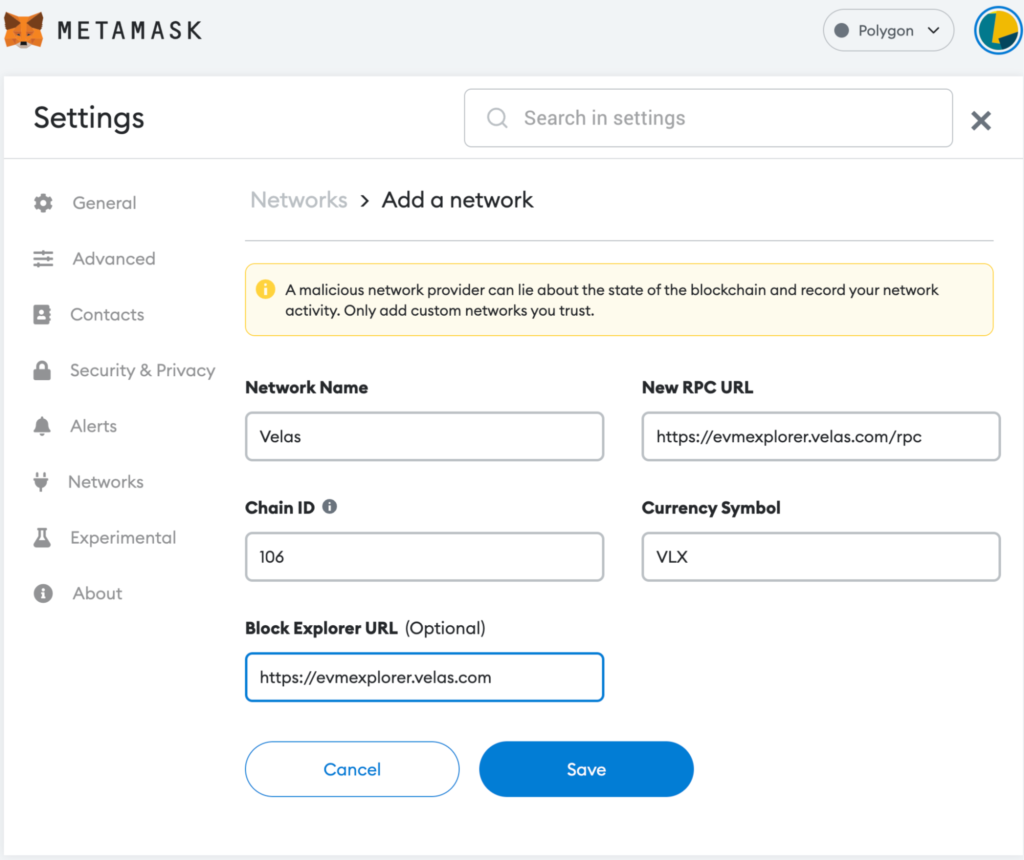Click the New RPC URL field

point(820,437)
